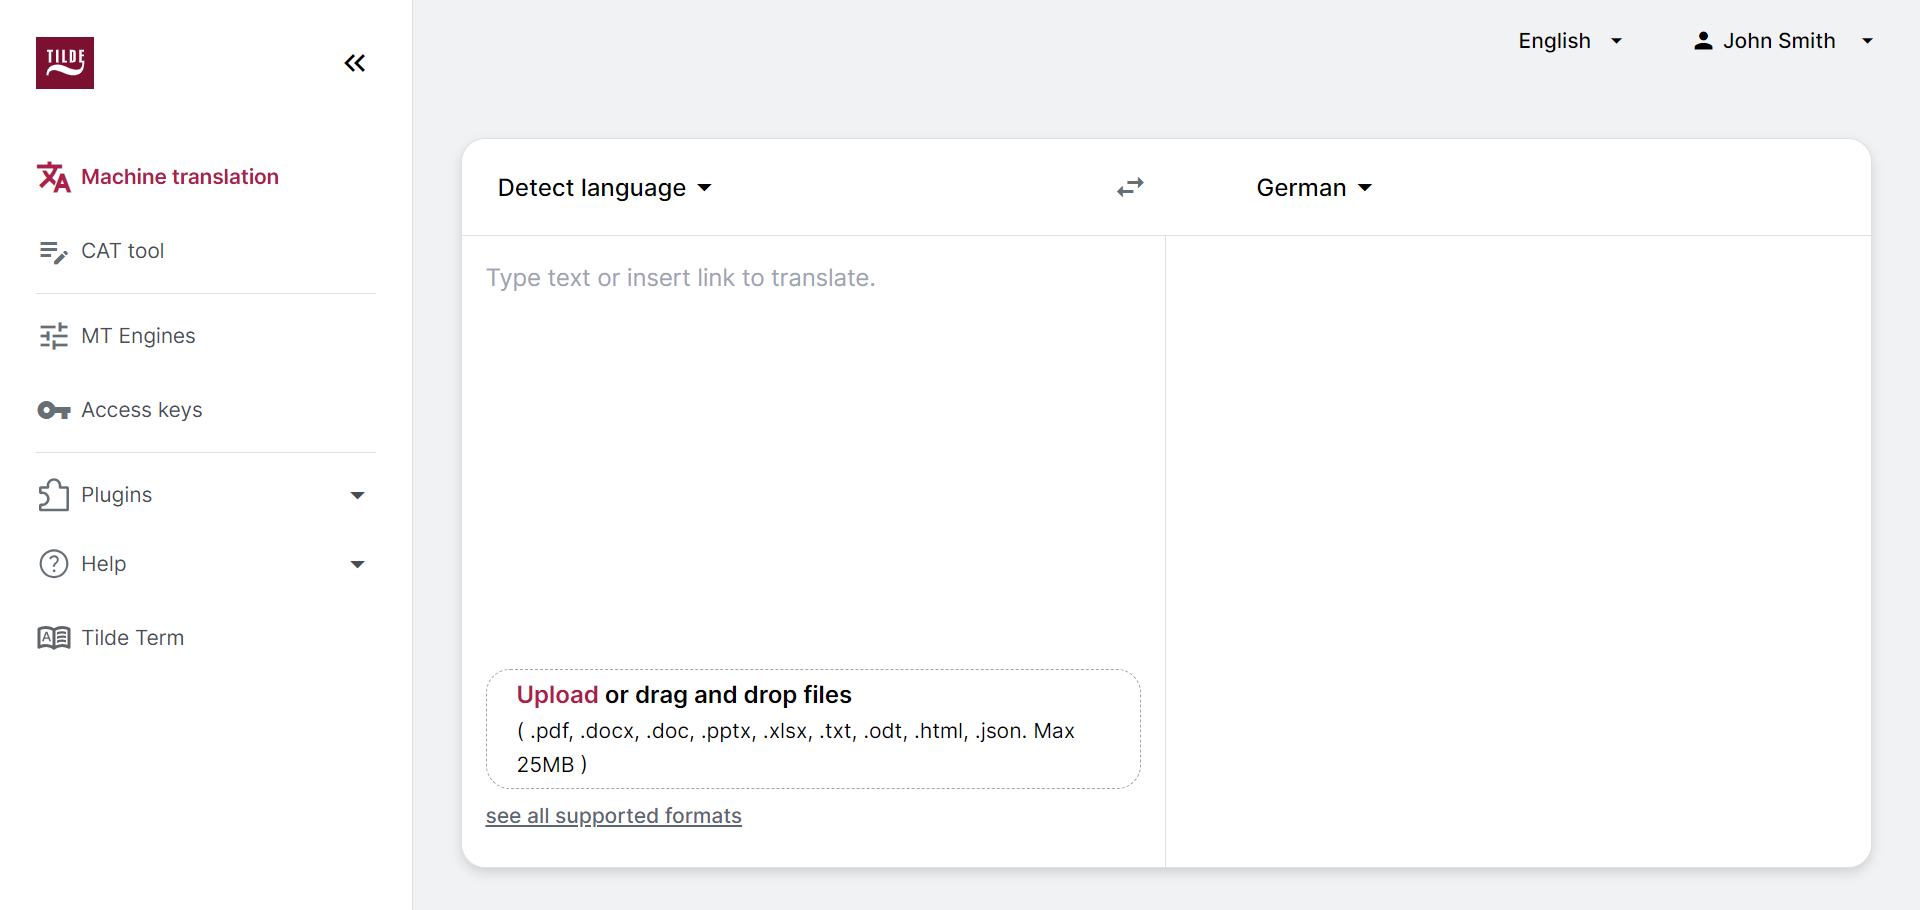Open John Smith account dropdown arrow
The image size is (1920, 910).
(1867, 41)
